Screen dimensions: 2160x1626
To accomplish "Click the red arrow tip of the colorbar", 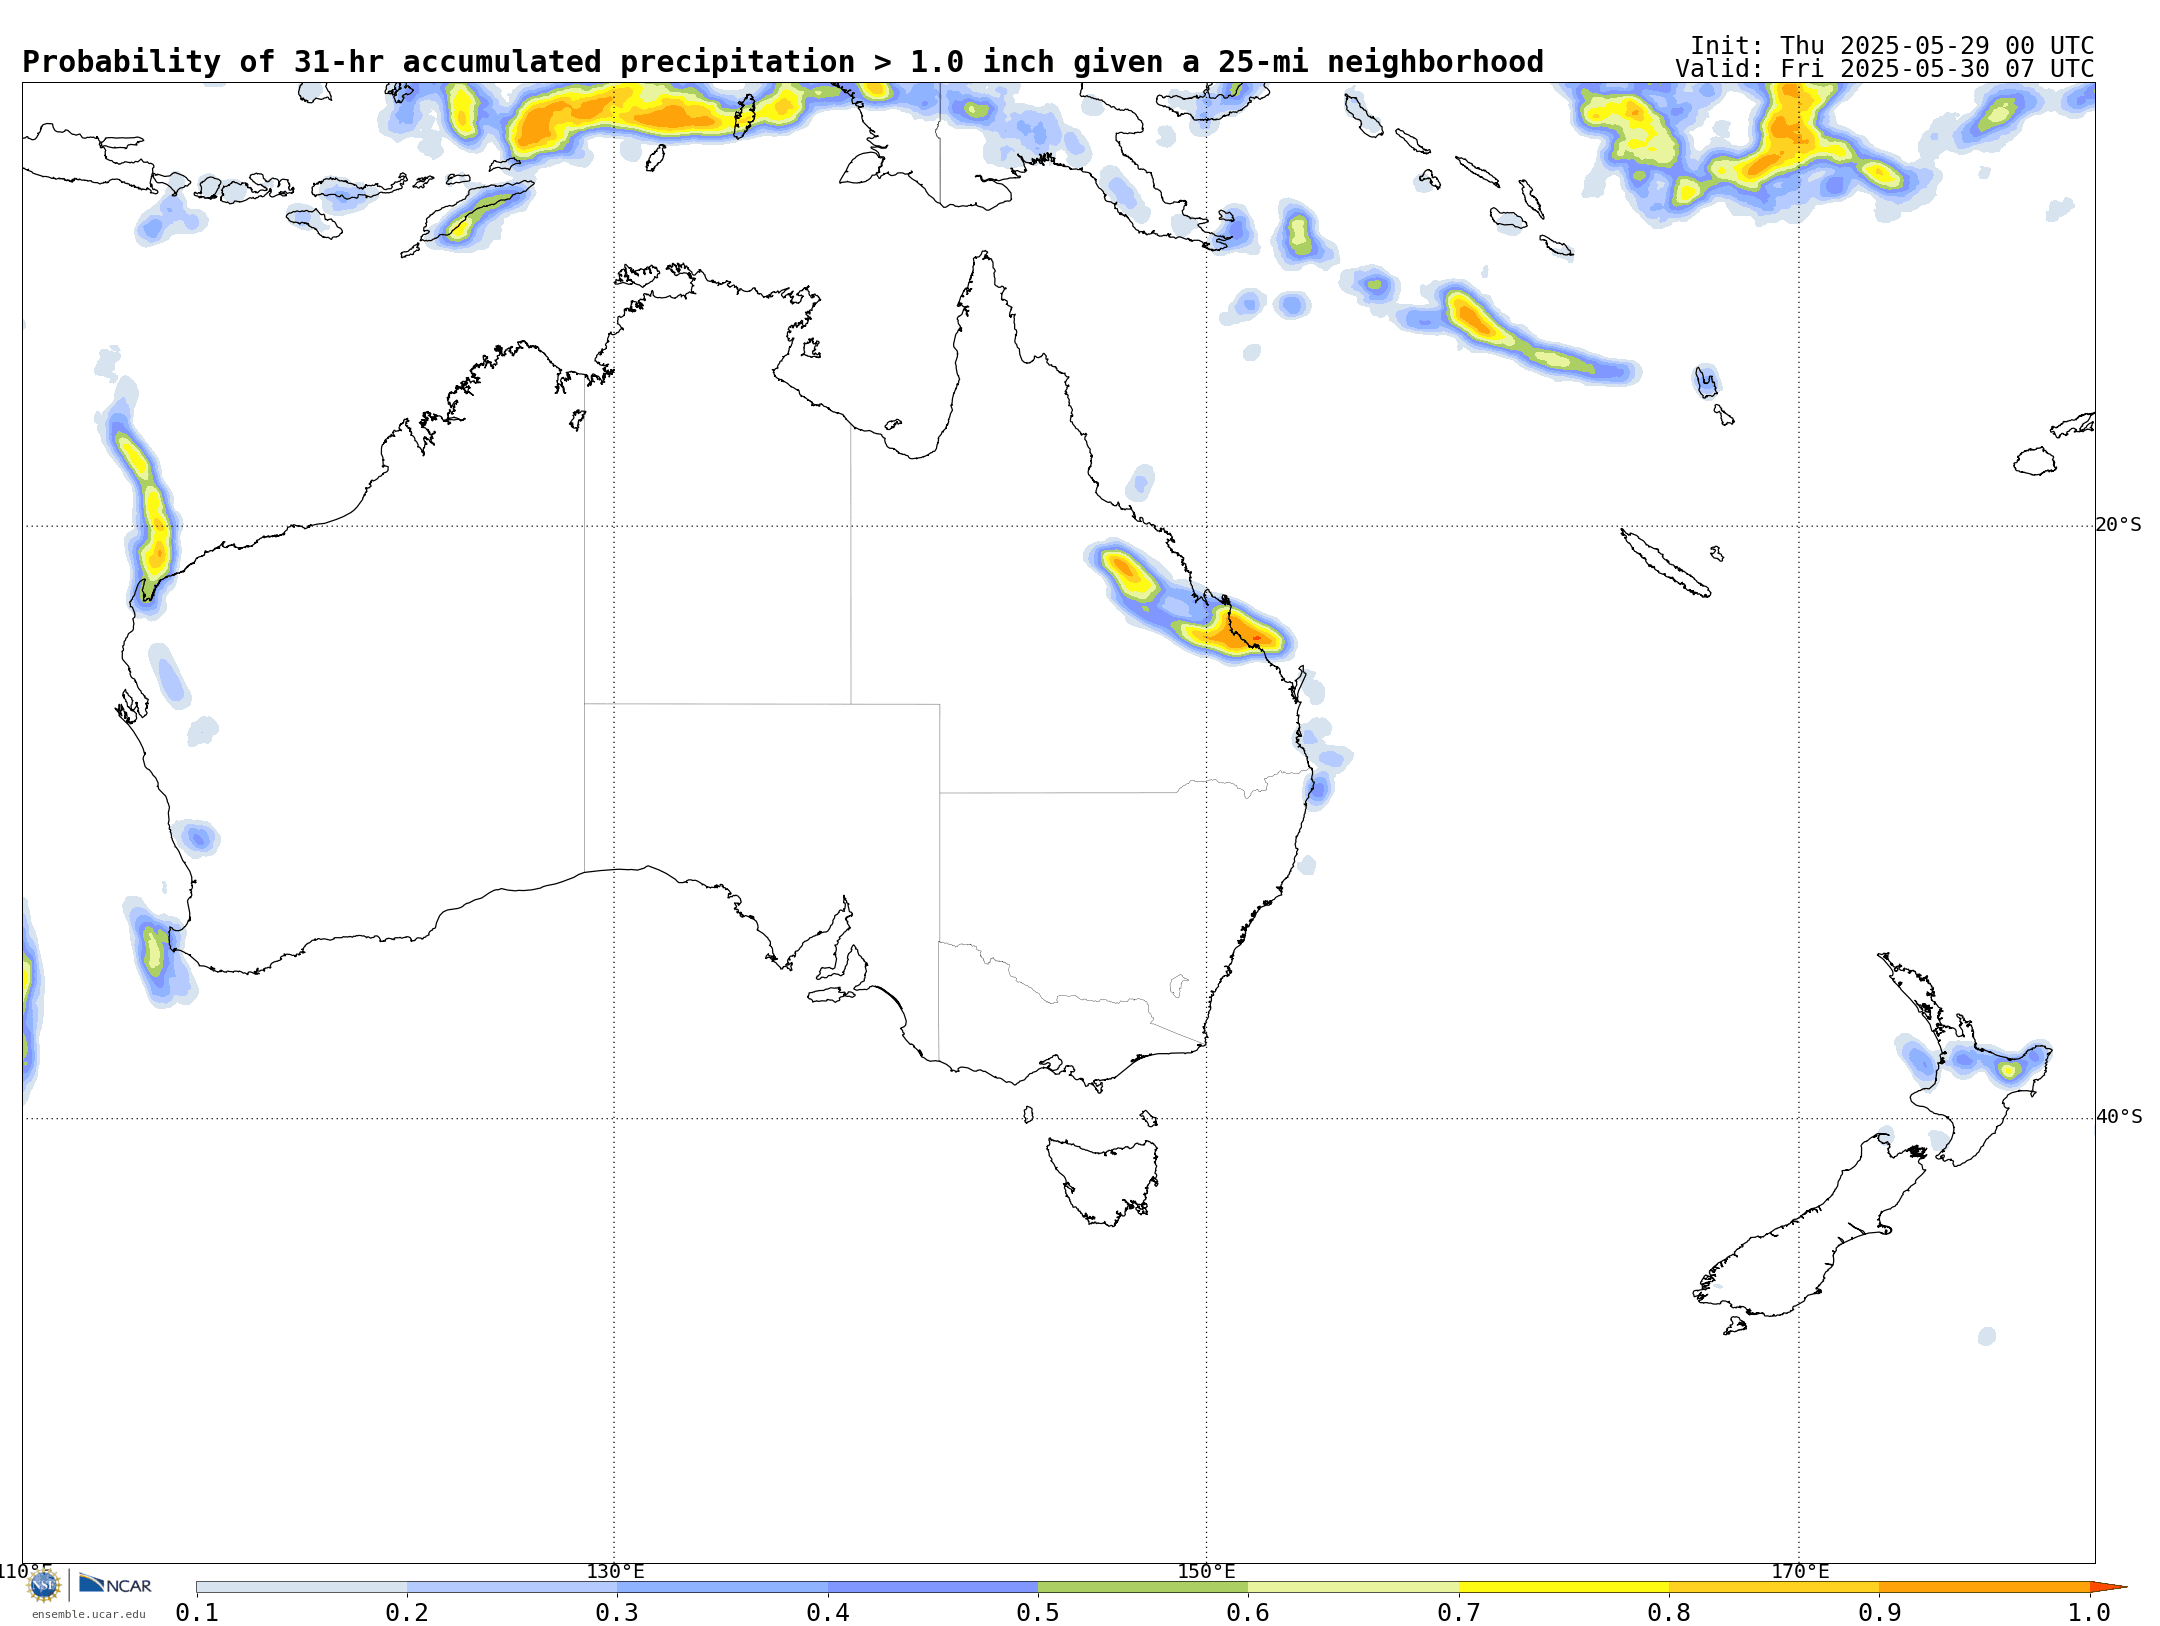I will point(2108,1587).
